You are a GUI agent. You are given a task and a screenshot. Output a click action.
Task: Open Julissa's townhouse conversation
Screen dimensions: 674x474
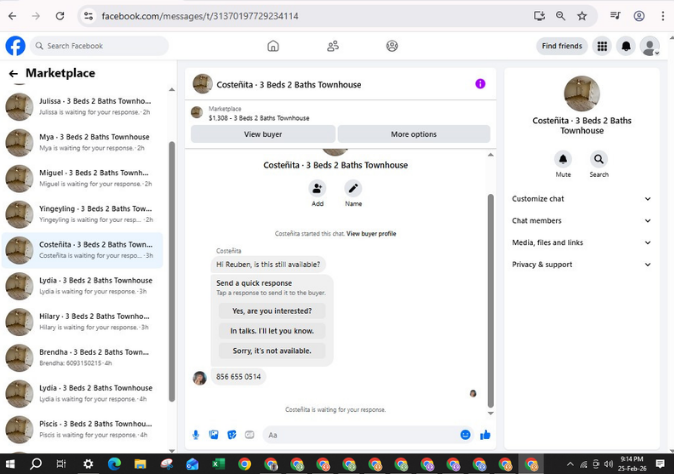coord(83,107)
